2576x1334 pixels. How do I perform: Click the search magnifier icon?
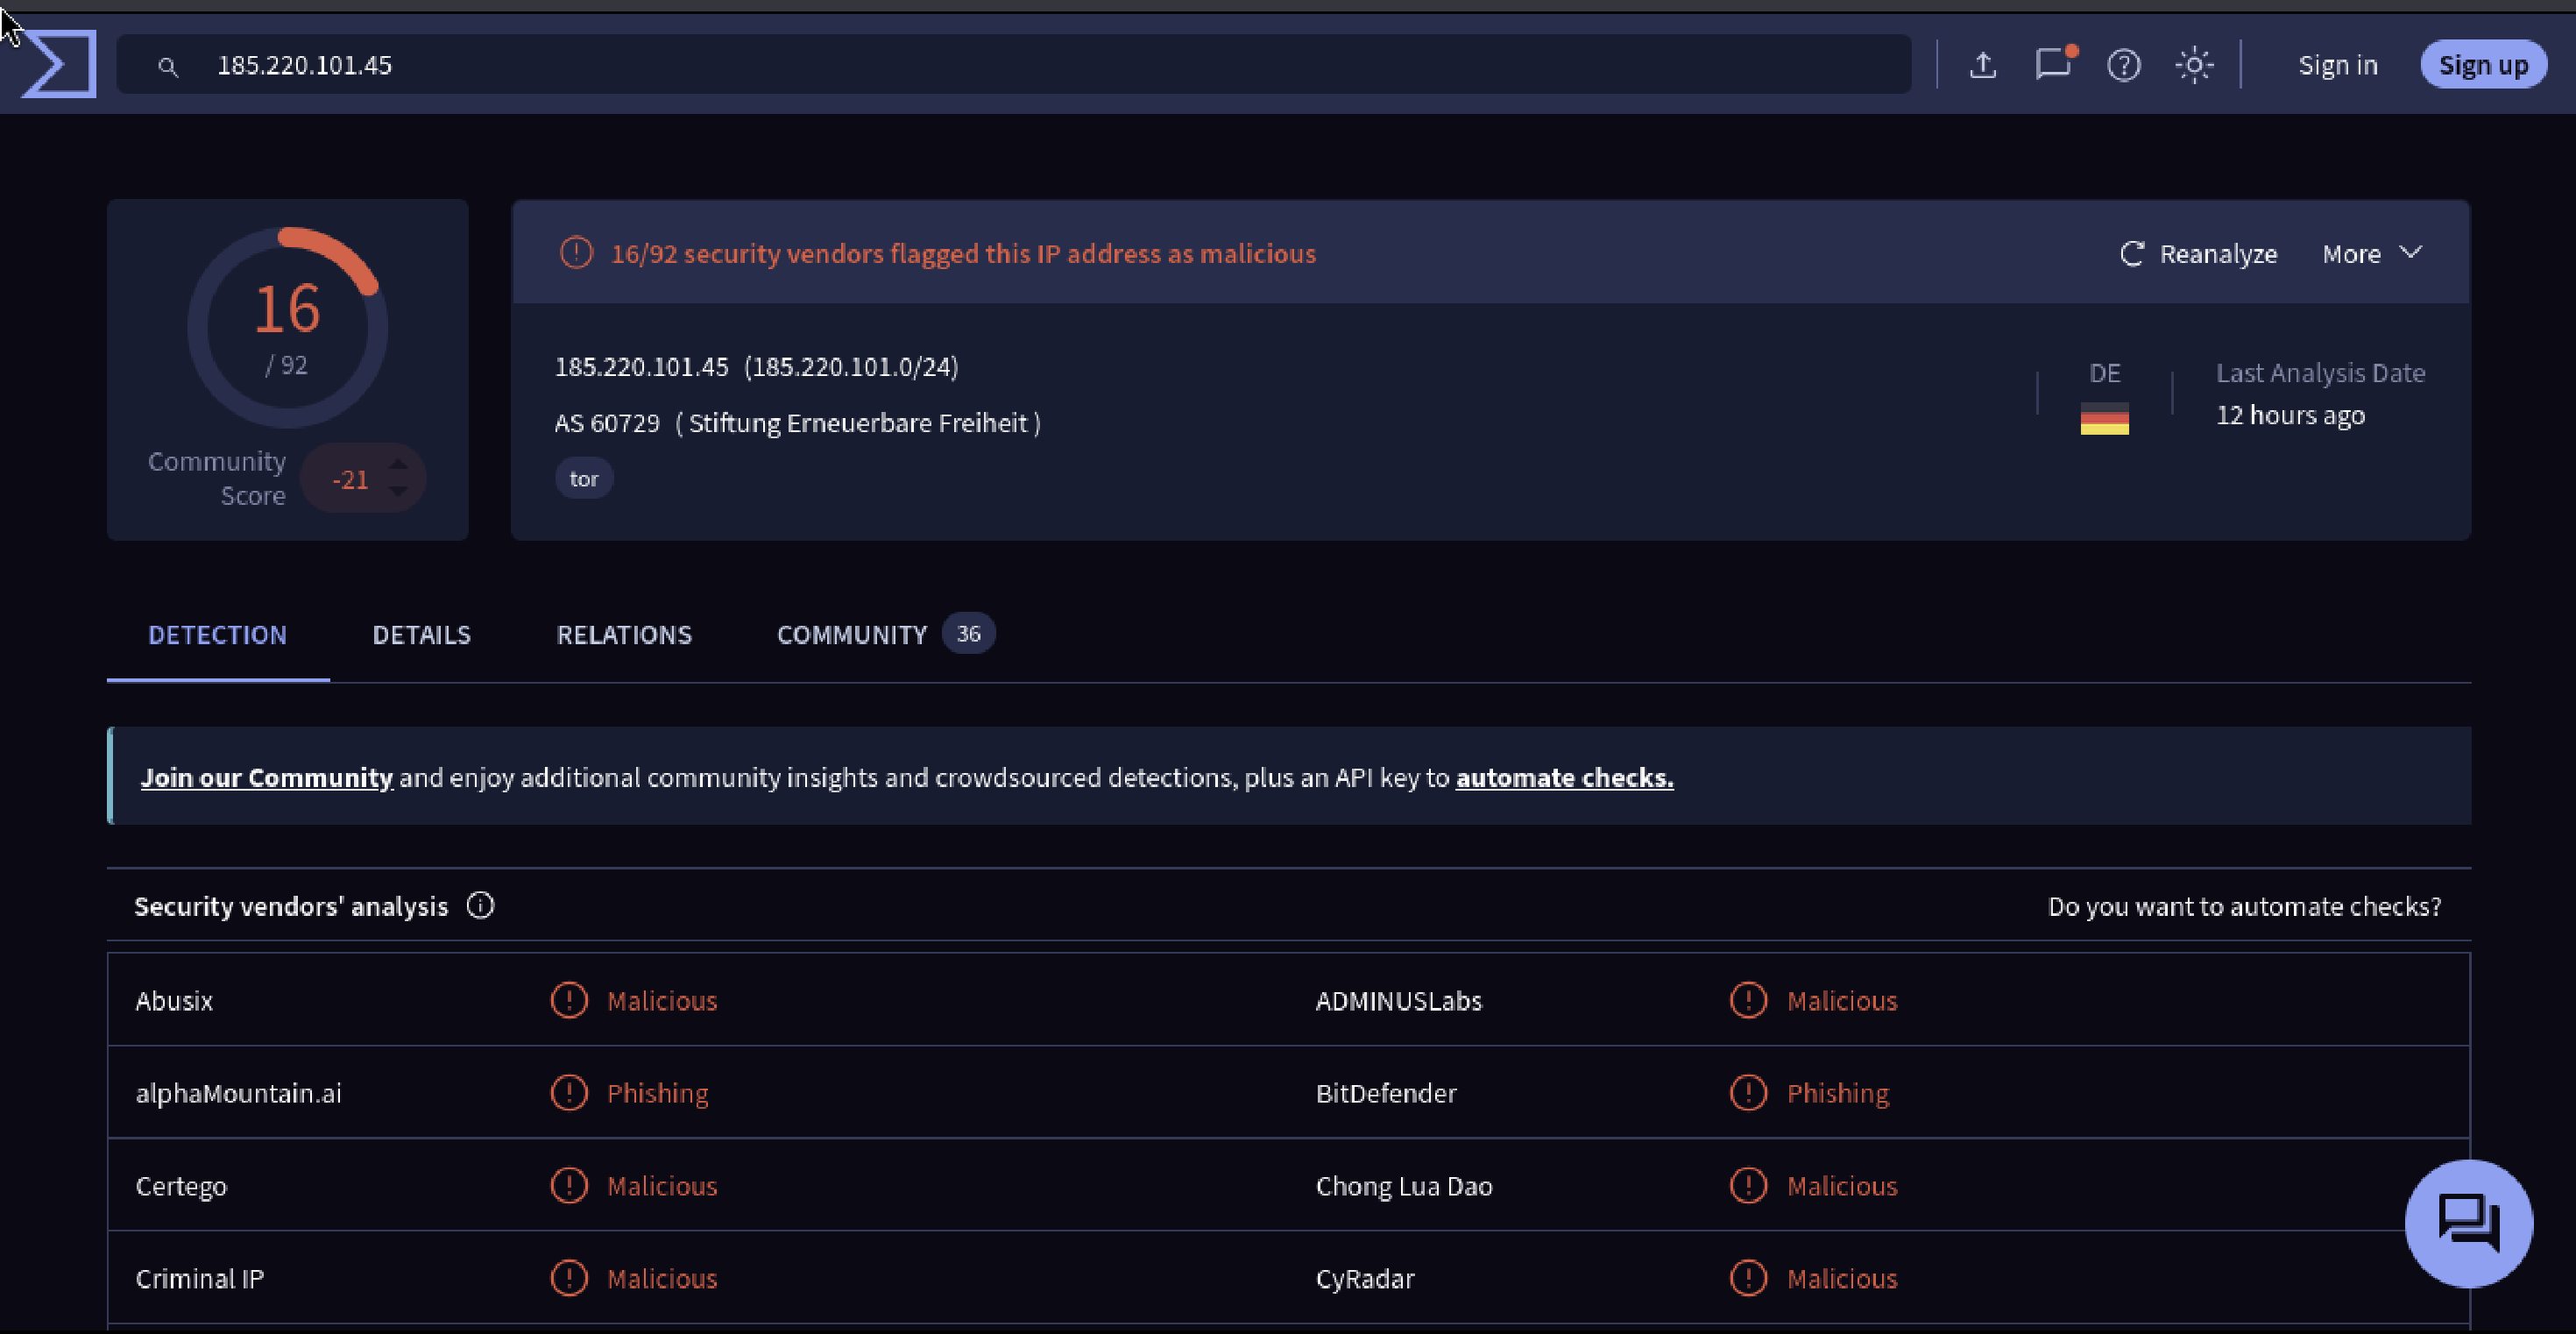(168, 66)
